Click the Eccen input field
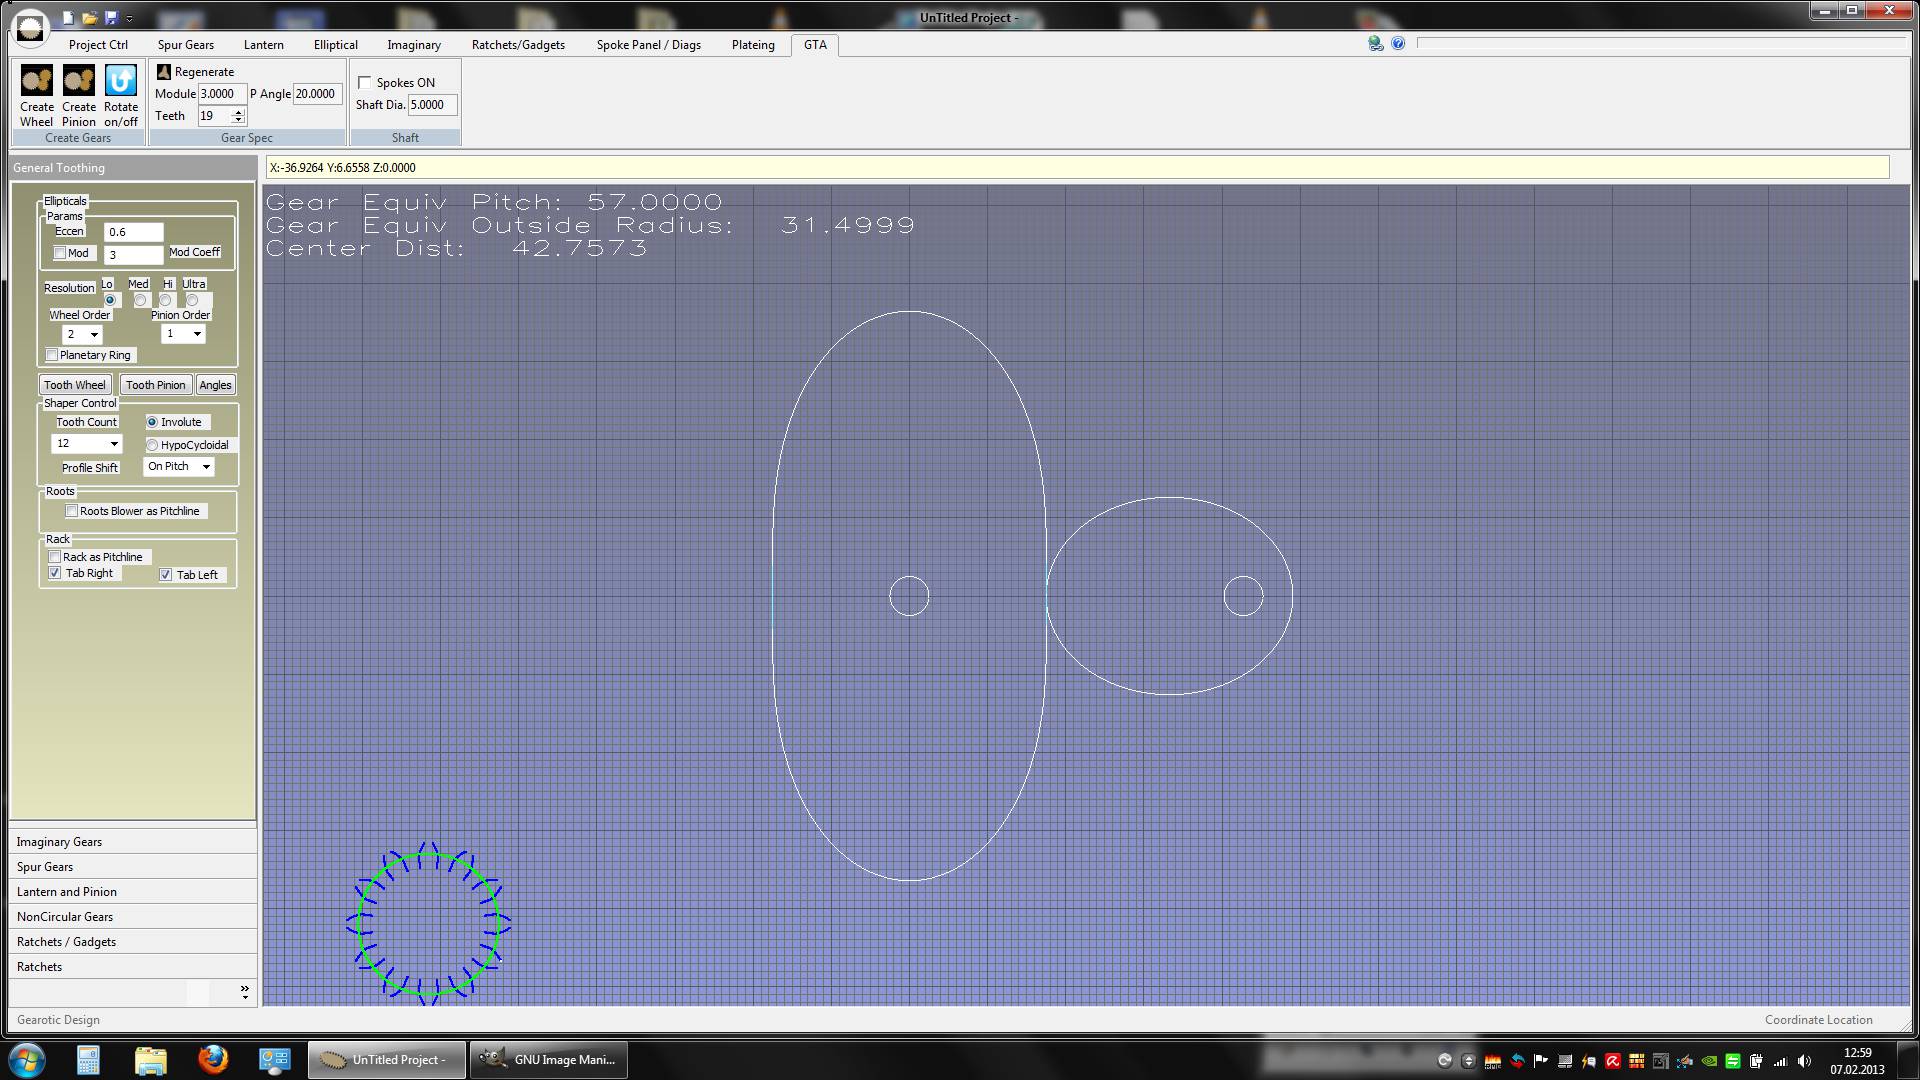The height and width of the screenshot is (1080, 1920). pos(133,232)
